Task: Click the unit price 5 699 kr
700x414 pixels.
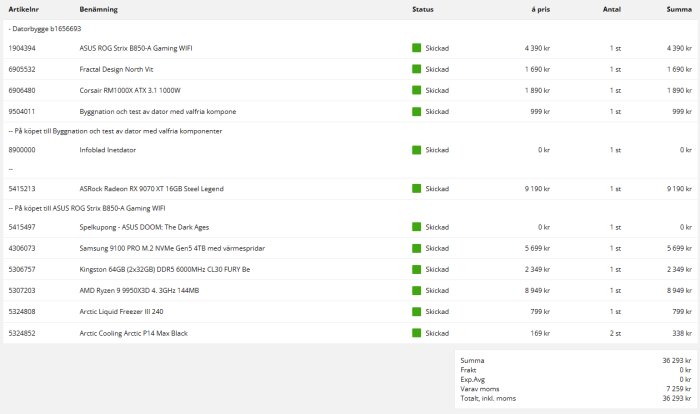Action: pos(538,248)
